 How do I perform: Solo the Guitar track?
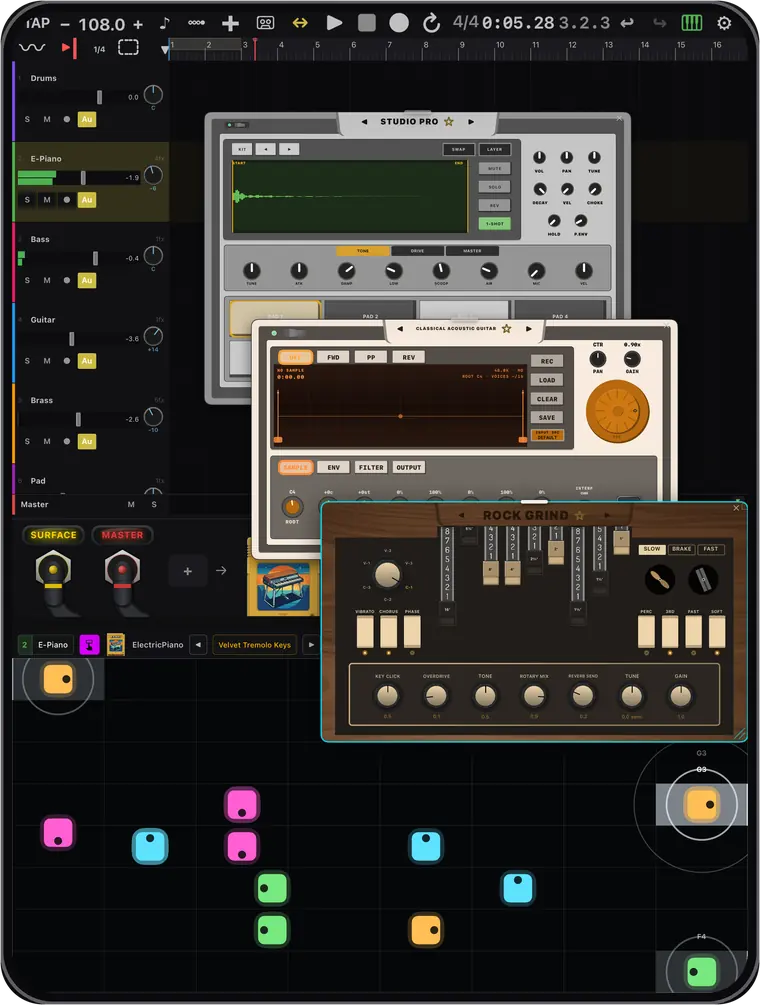click(x=27, y=361)
